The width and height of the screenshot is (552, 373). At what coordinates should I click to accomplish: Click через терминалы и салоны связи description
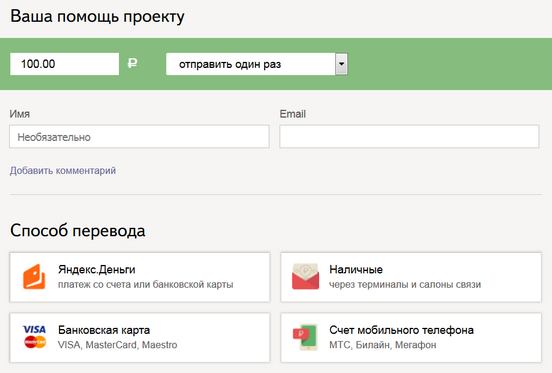pos(405,284)
